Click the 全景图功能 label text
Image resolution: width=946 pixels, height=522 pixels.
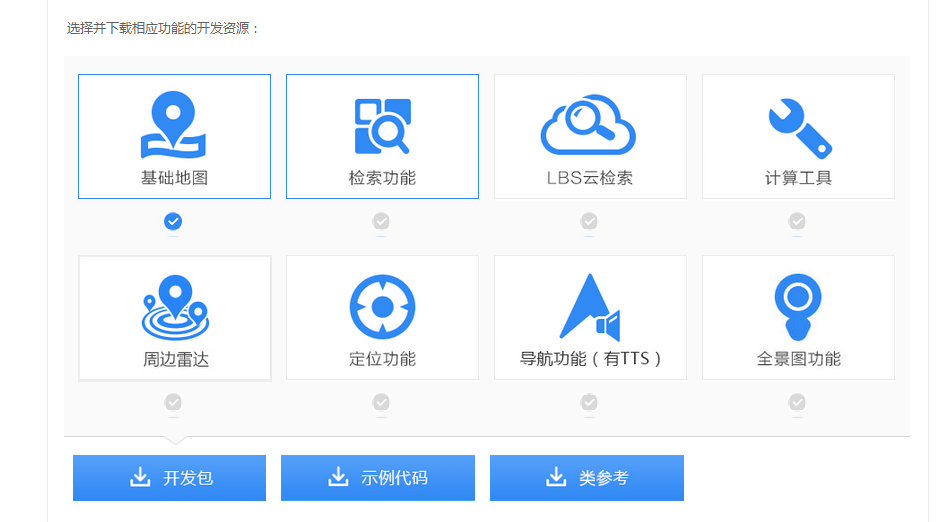point(799,359)
